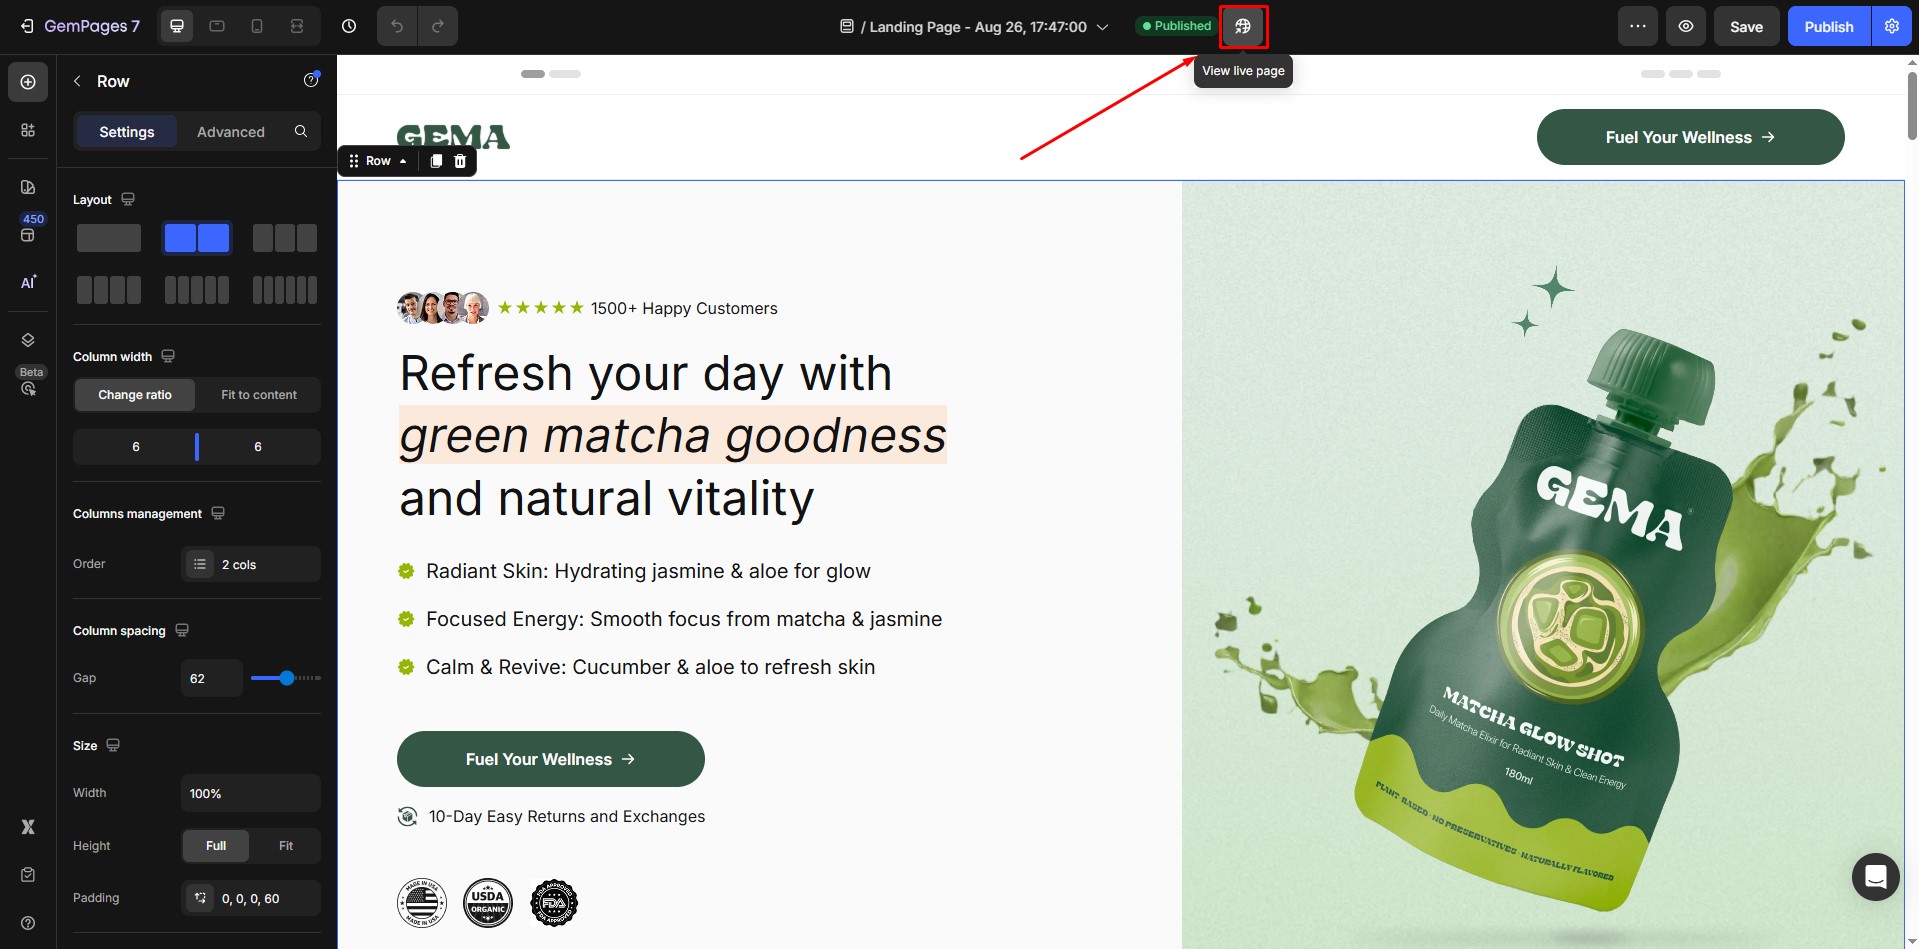Exit the GemPages 7 editor
This screenshot has height=949, width=1919.
coord(27,26)
